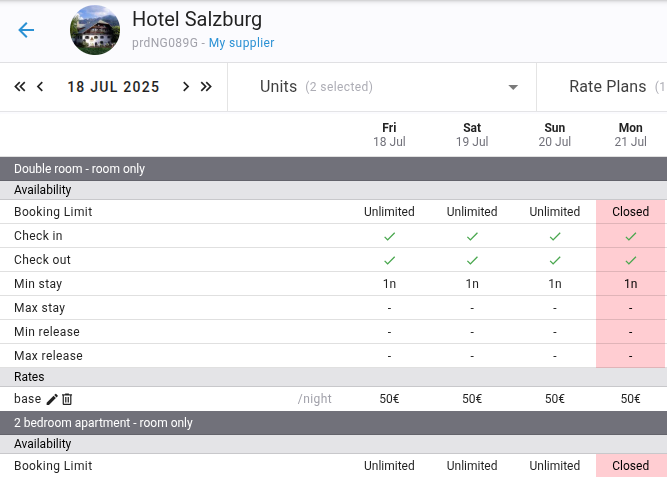Toggle Check in checkmark for Mon 21 Jul

click(630, 236)
